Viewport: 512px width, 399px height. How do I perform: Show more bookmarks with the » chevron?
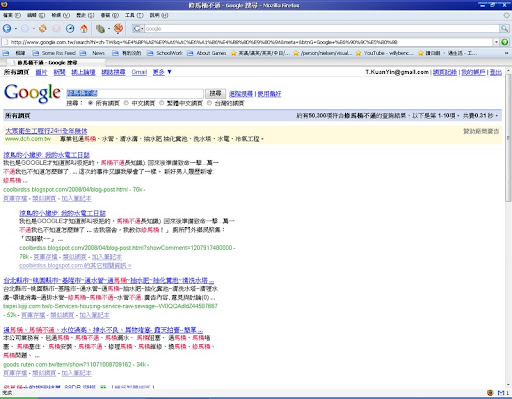click(x=506, y=53)
